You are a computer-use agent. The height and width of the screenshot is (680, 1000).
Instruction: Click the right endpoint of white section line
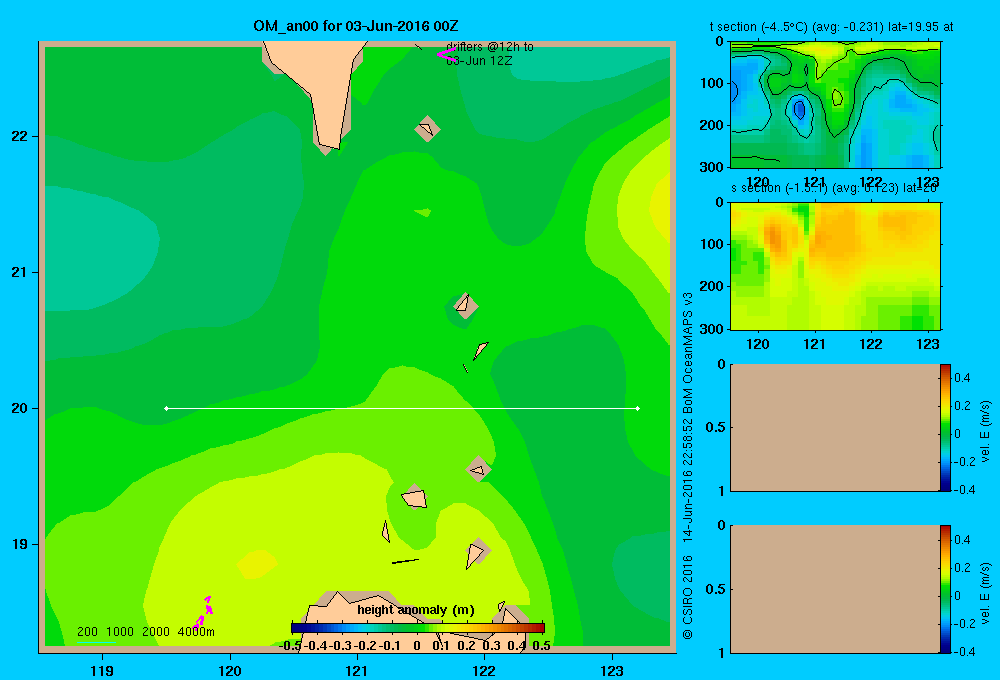point(638,408)
